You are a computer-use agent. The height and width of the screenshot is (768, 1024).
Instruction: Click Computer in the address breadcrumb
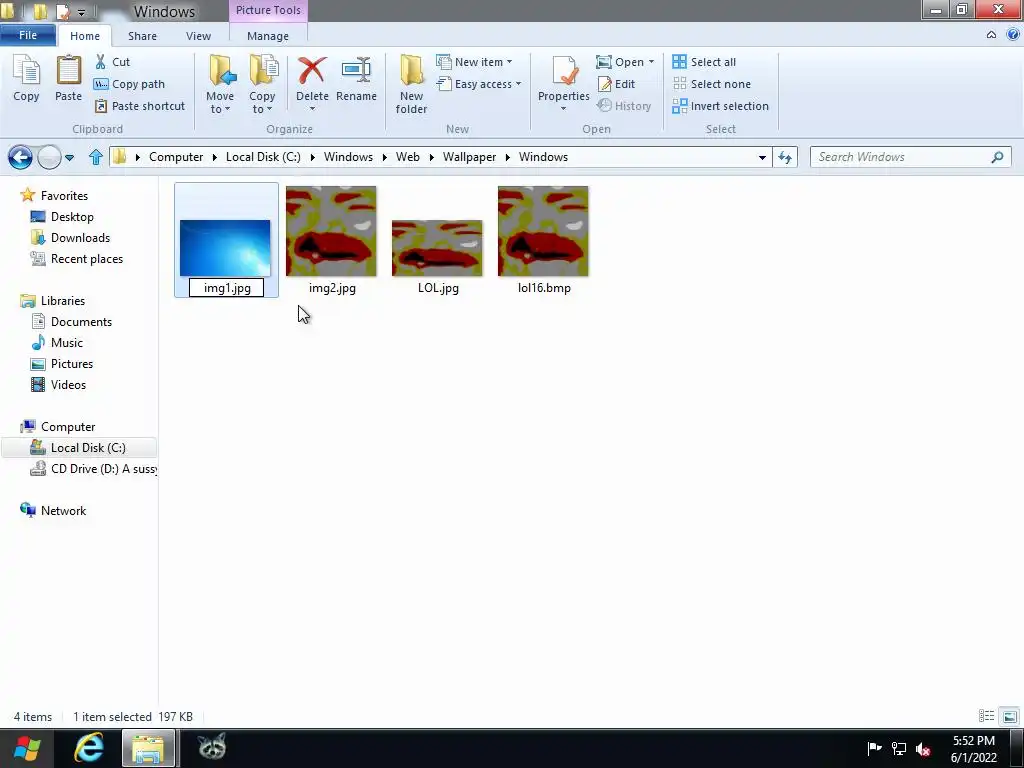[176, 157]
